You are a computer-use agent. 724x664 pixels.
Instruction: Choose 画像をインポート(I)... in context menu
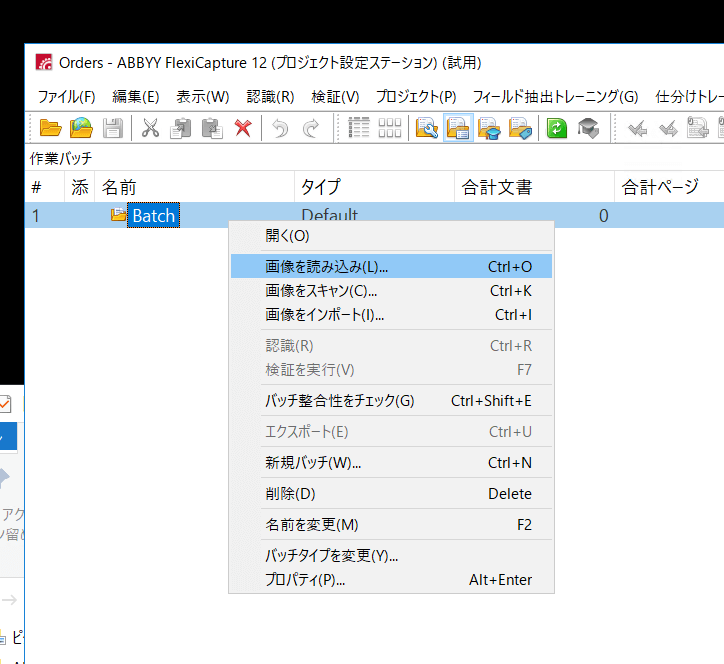(391, 315)
